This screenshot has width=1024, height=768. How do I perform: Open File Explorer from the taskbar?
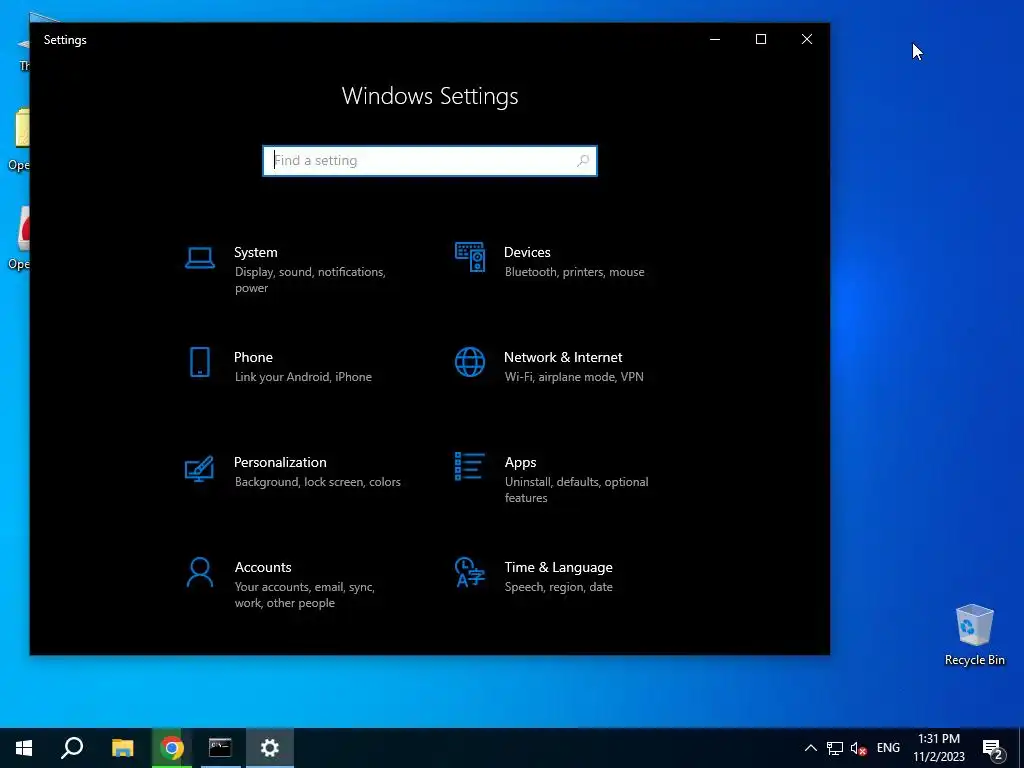[x=122, y=748]
